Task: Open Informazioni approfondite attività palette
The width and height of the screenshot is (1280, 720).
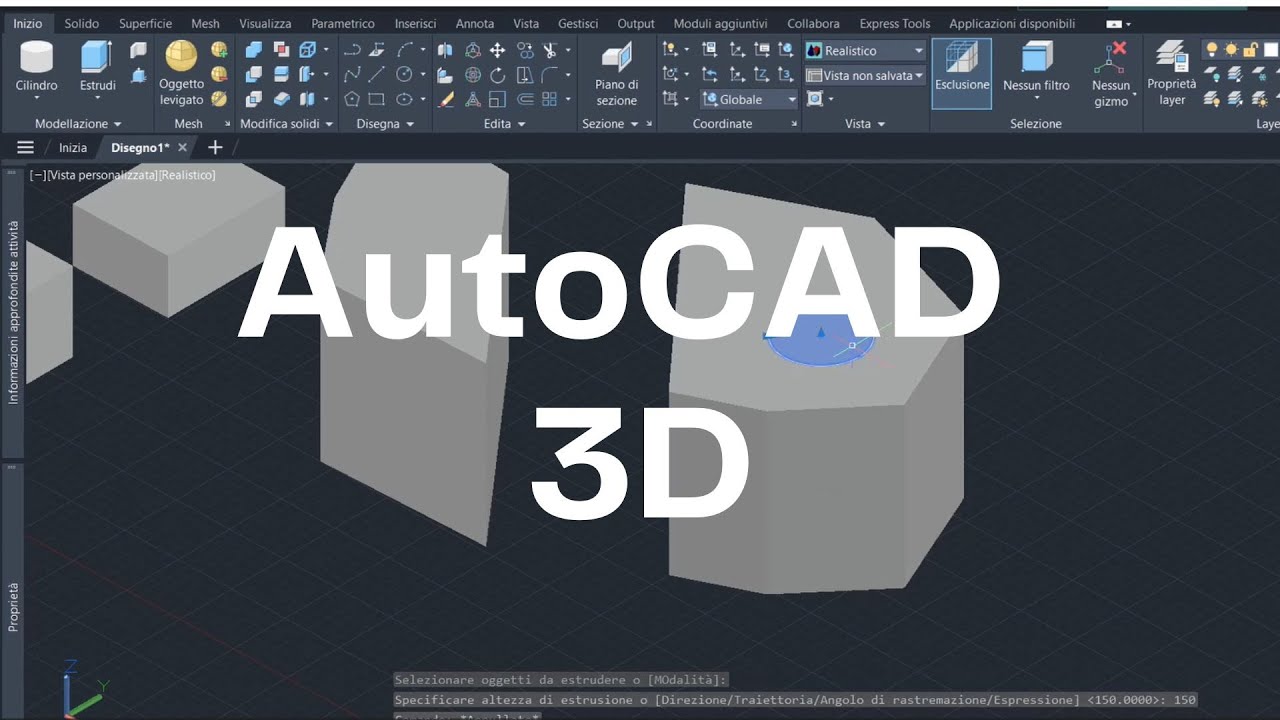Action: (13, 312)
